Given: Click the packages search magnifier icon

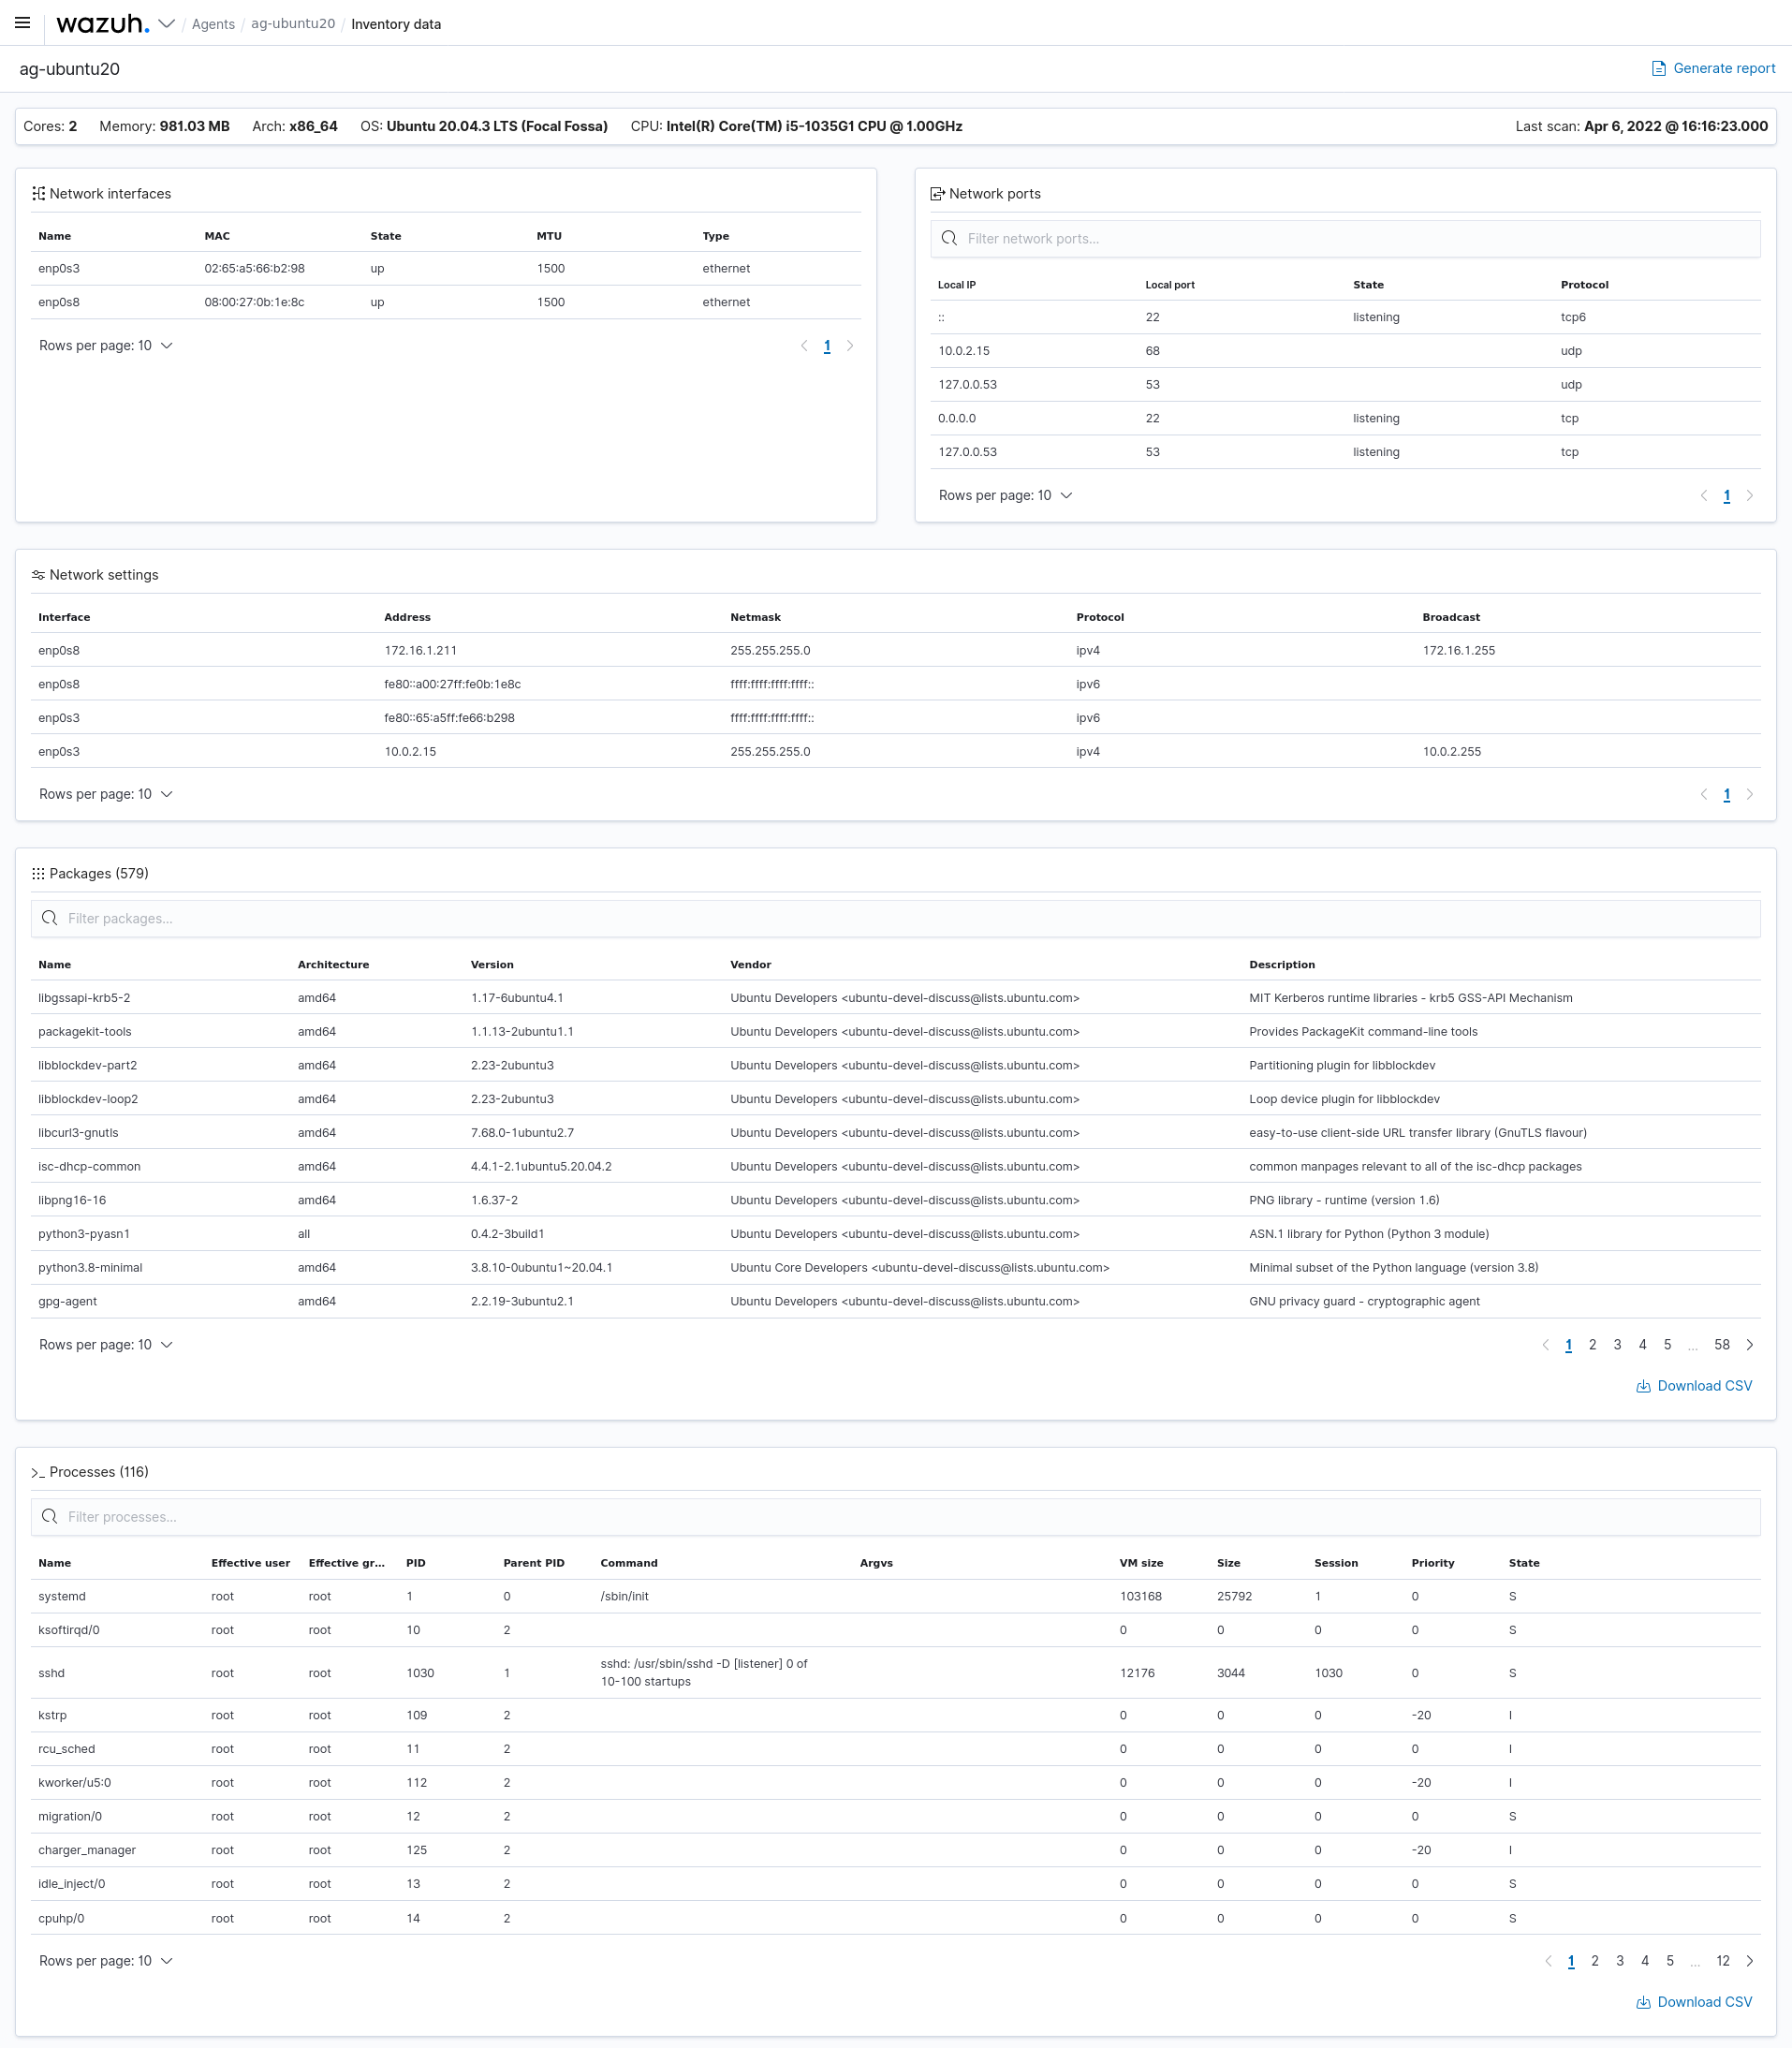Looking at the screenshot, I should (49, 918).
